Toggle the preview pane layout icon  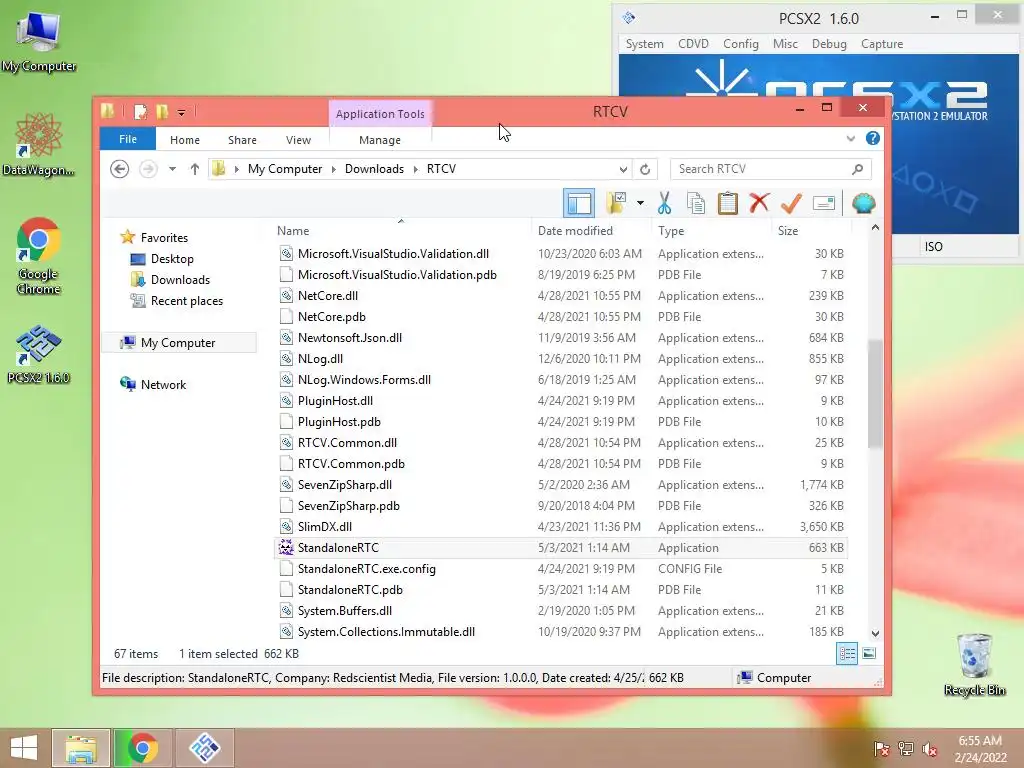[x=579, y=203]
